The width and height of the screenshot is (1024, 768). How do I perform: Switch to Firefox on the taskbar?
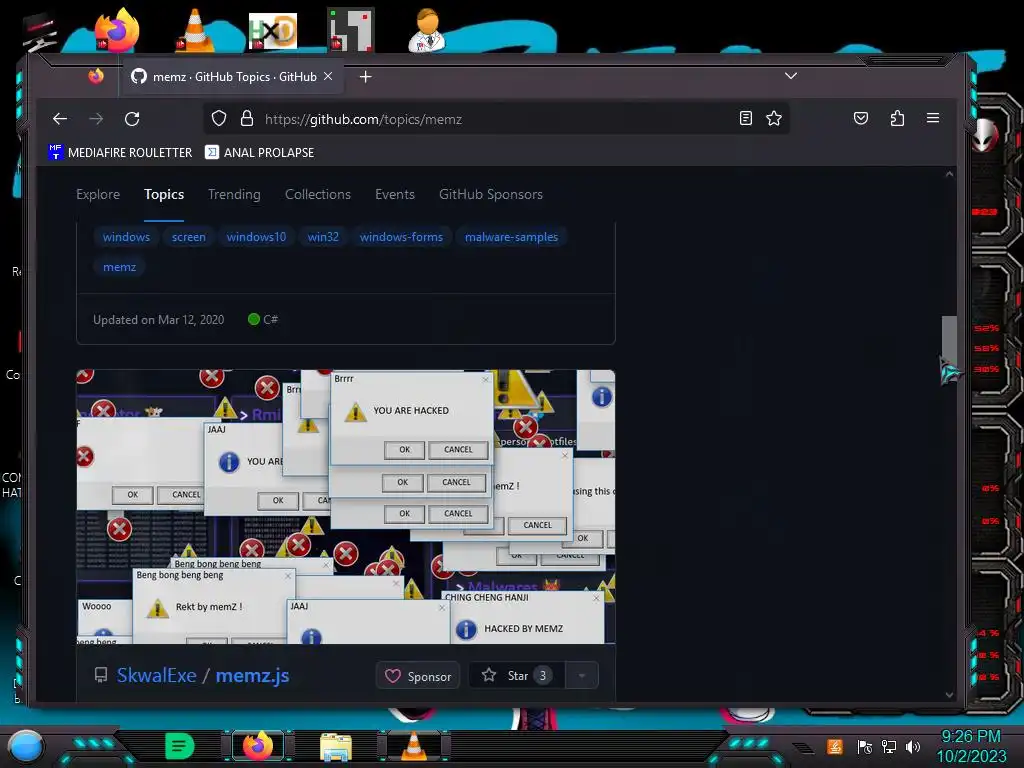tap(258, 746)
